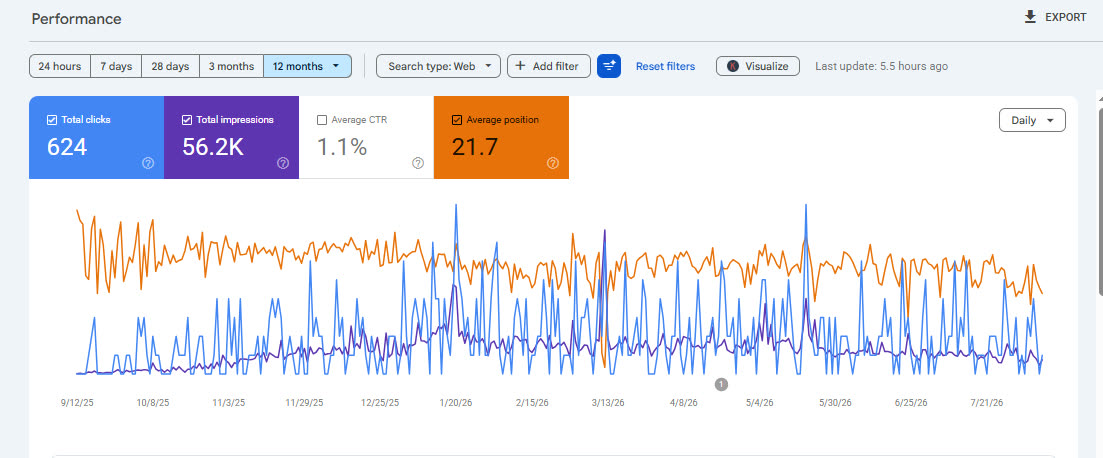Select the 28 days range tab
The width and height of the screenshot is (1103, 458).
(170, 66)
